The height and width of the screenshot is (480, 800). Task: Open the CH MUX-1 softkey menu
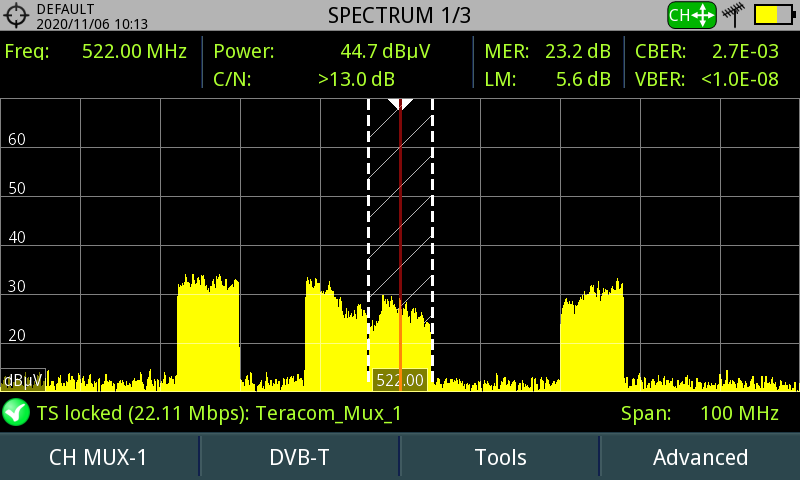(98, 457)
